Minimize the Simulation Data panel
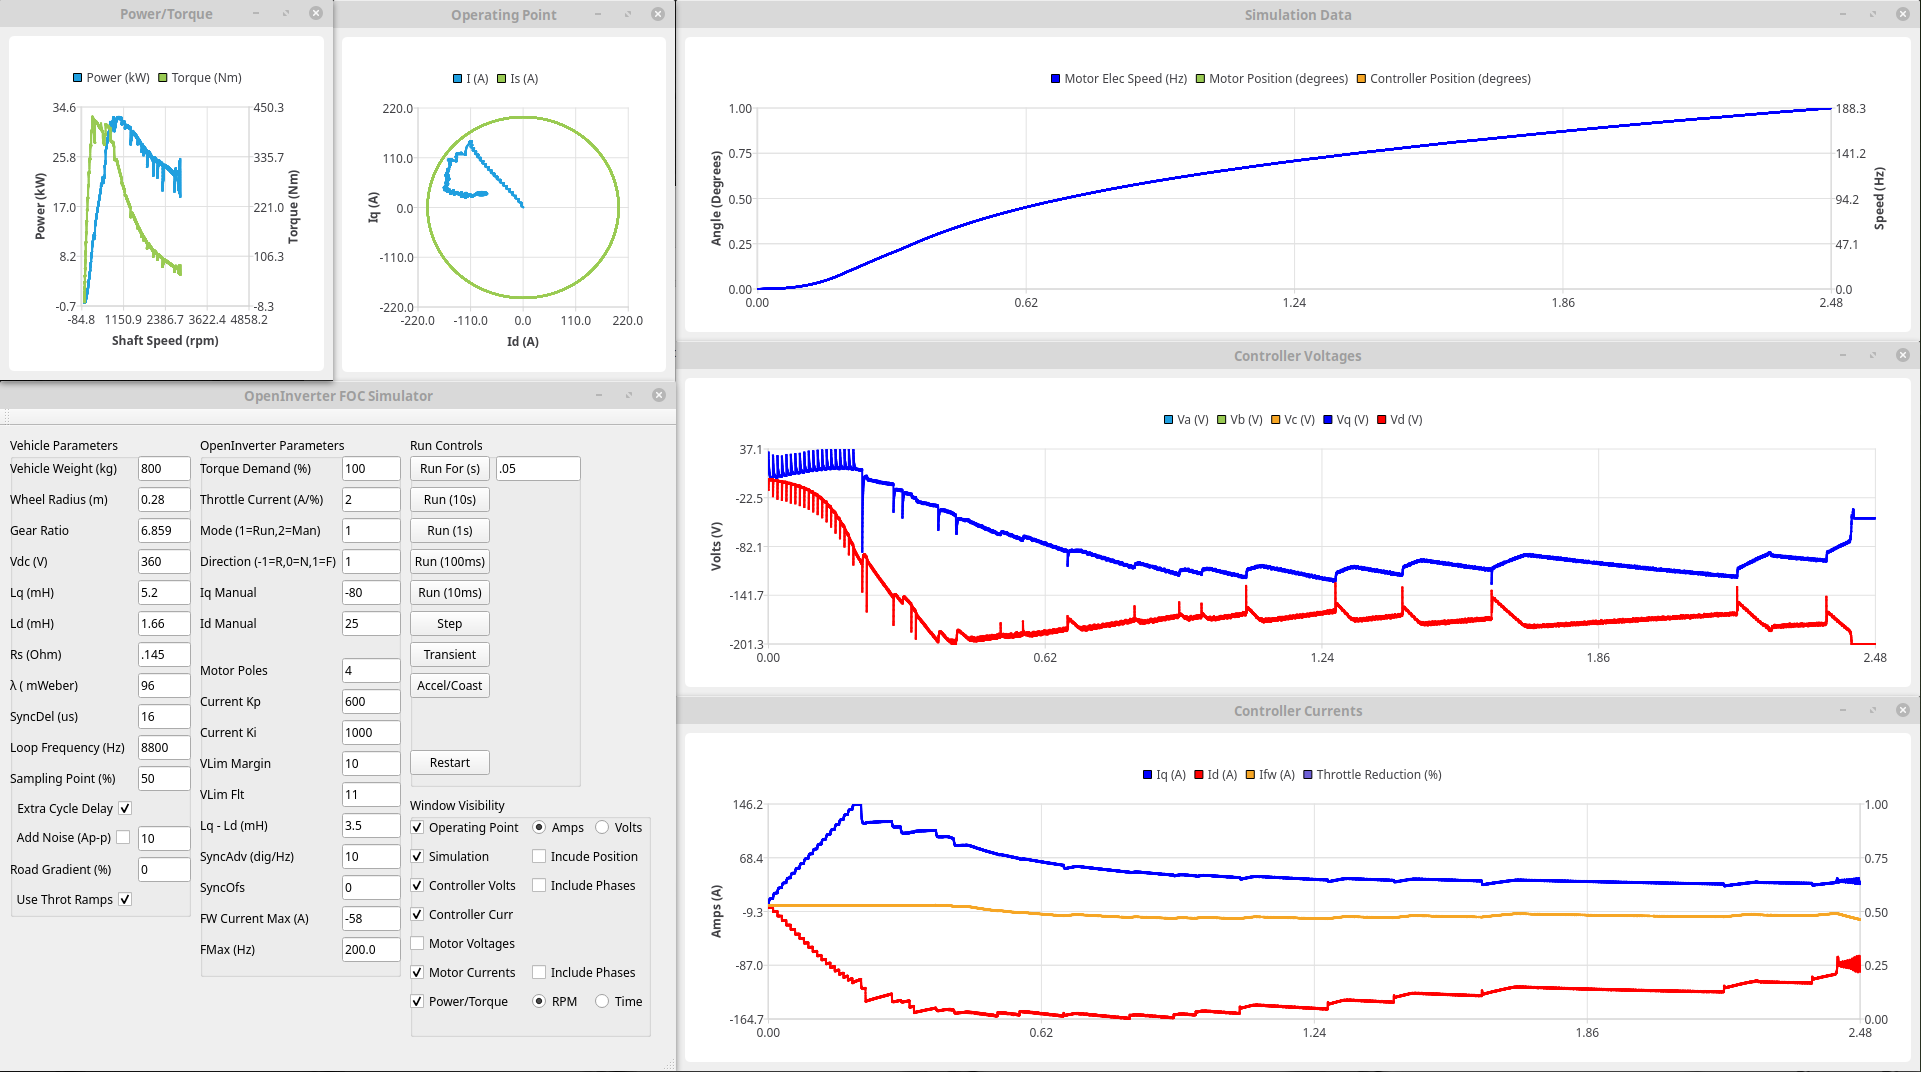The image size is (1921, 1072). coord(1843,14)
